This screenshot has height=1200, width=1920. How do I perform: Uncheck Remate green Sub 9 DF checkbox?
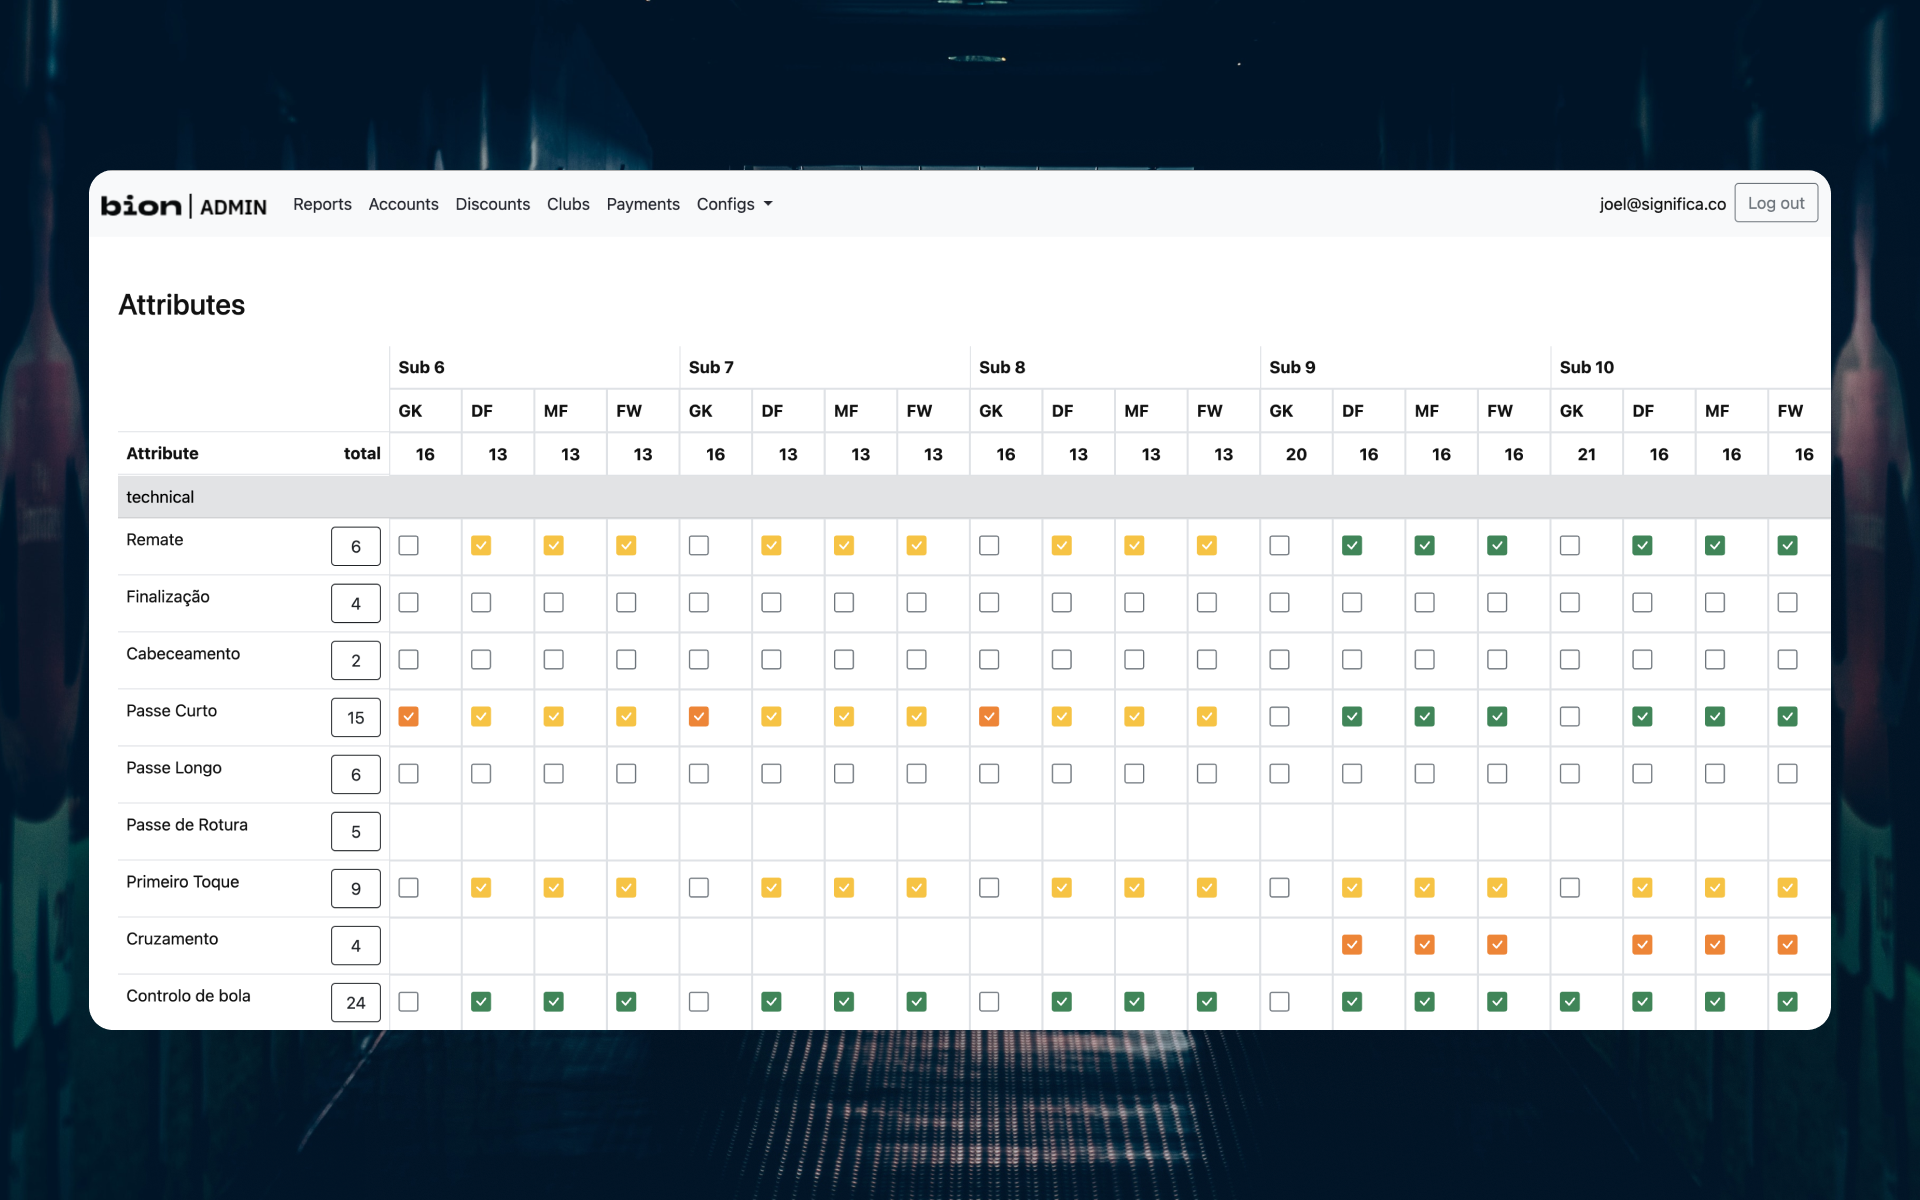click(x=1352, y=545)
